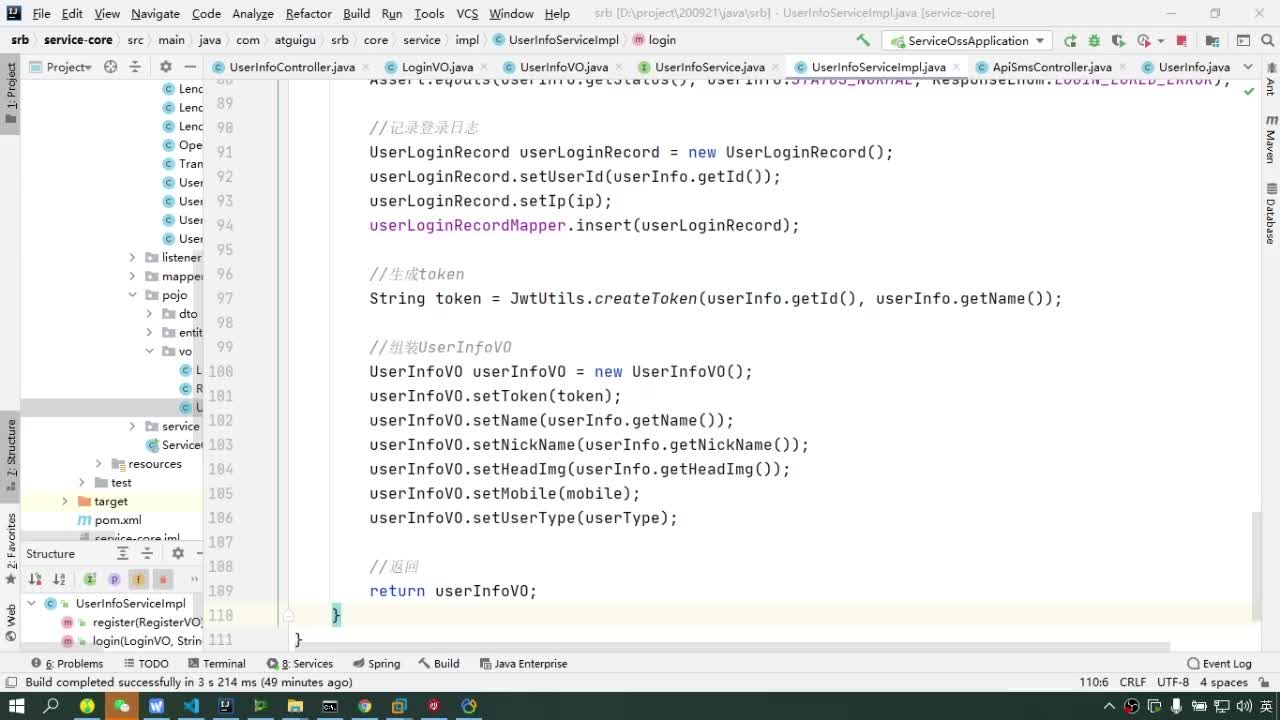Collapse UserInfoServiceImpl in Structure tree
Viewport: 1280px width, 720px height.
[x=32, y=603]
